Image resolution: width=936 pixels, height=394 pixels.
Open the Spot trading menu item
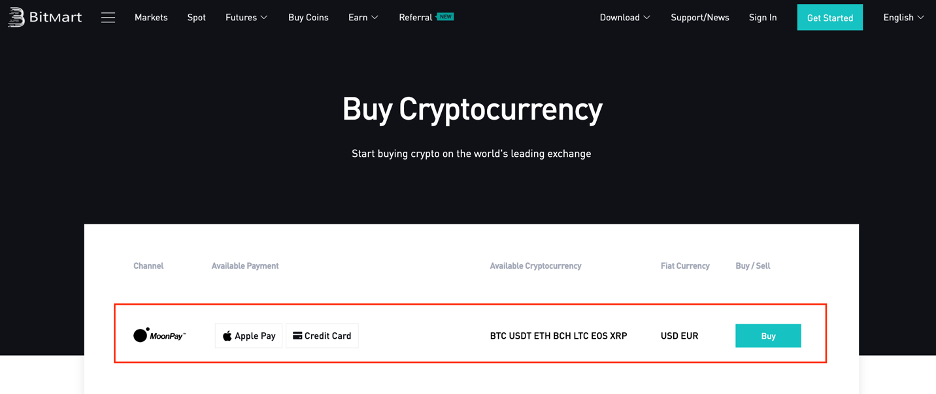pos(196,17)
